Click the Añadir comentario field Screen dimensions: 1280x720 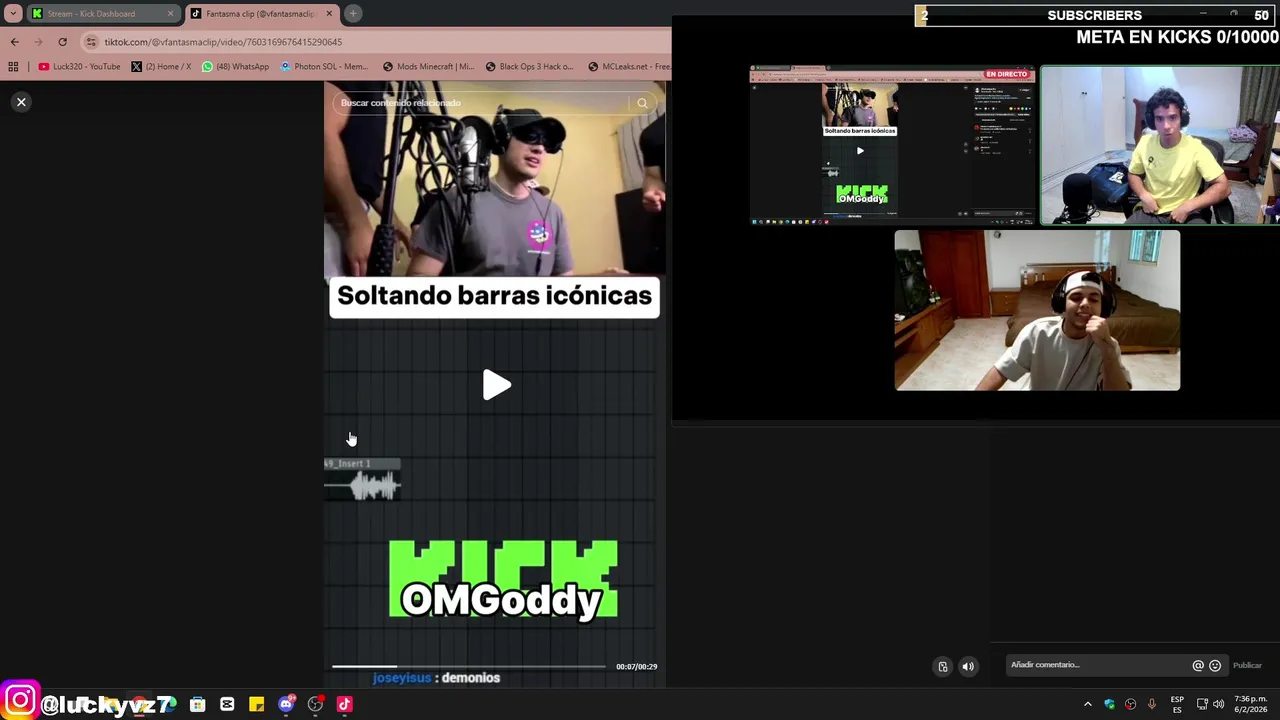coord(1097,665)
